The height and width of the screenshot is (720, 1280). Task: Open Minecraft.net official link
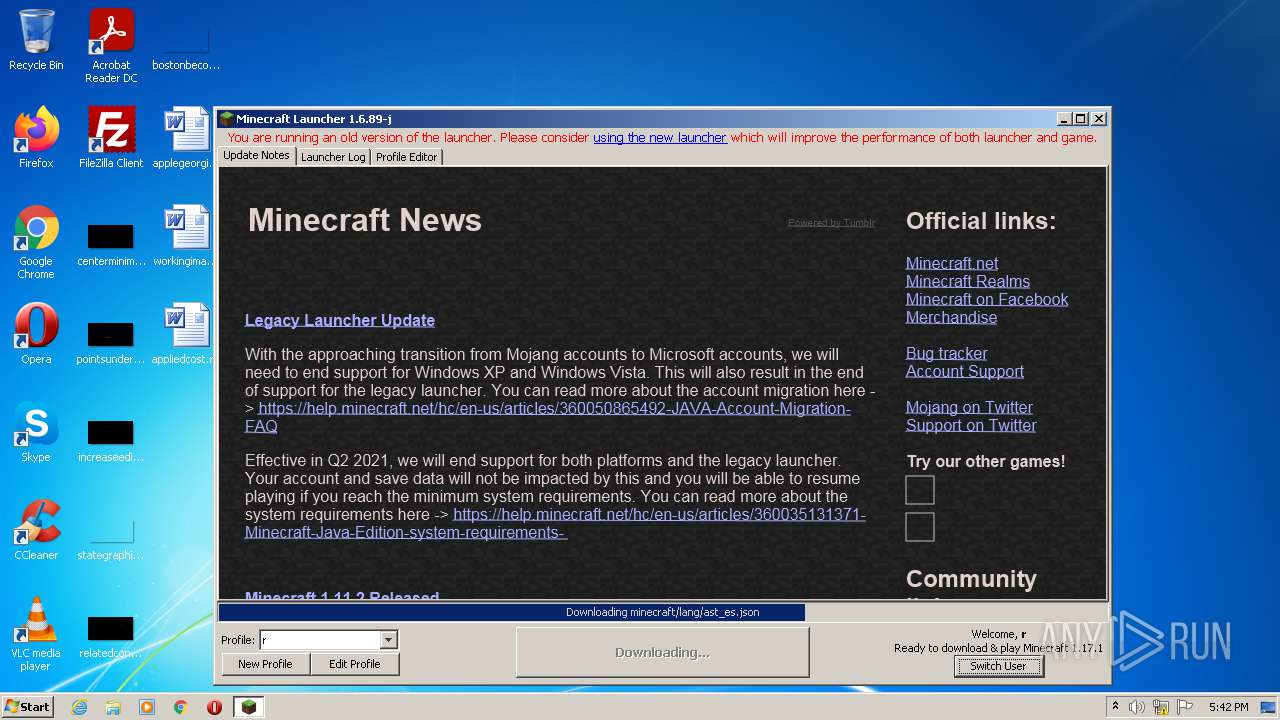click(x=952, y=263)
